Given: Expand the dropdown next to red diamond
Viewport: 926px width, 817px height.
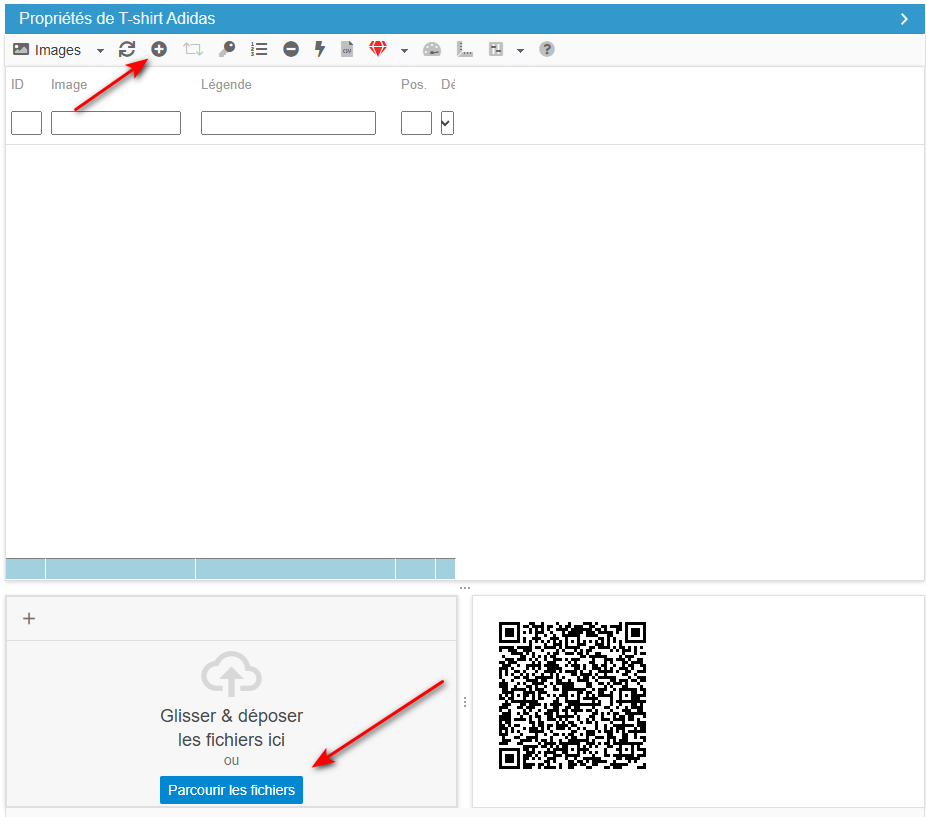Looking at the screenshot, I should (x=405, y=51).
